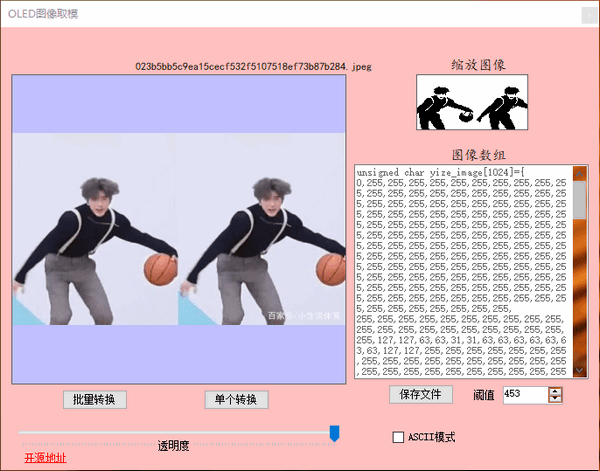Image resolution: width=600 pixels, height=471 pixels.
Task: Click the array text box scroll-up arrow
Action: [580, 173]
